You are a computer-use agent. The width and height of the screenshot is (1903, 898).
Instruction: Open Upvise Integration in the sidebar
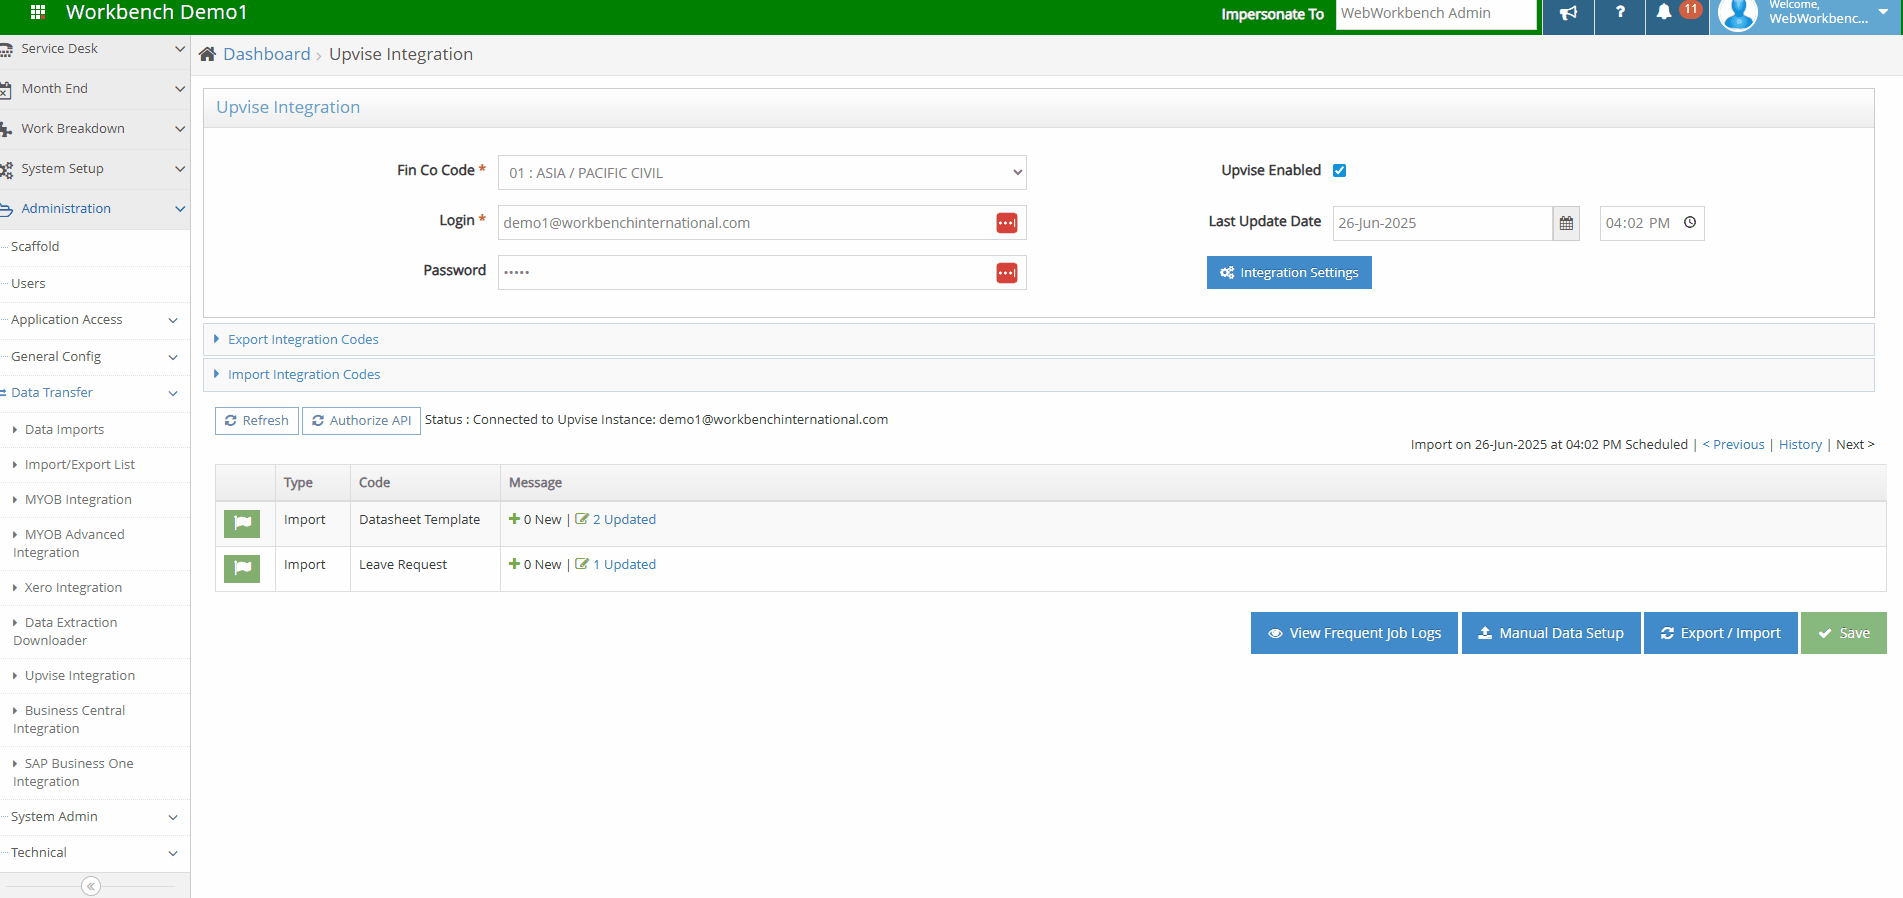[80, 675]
